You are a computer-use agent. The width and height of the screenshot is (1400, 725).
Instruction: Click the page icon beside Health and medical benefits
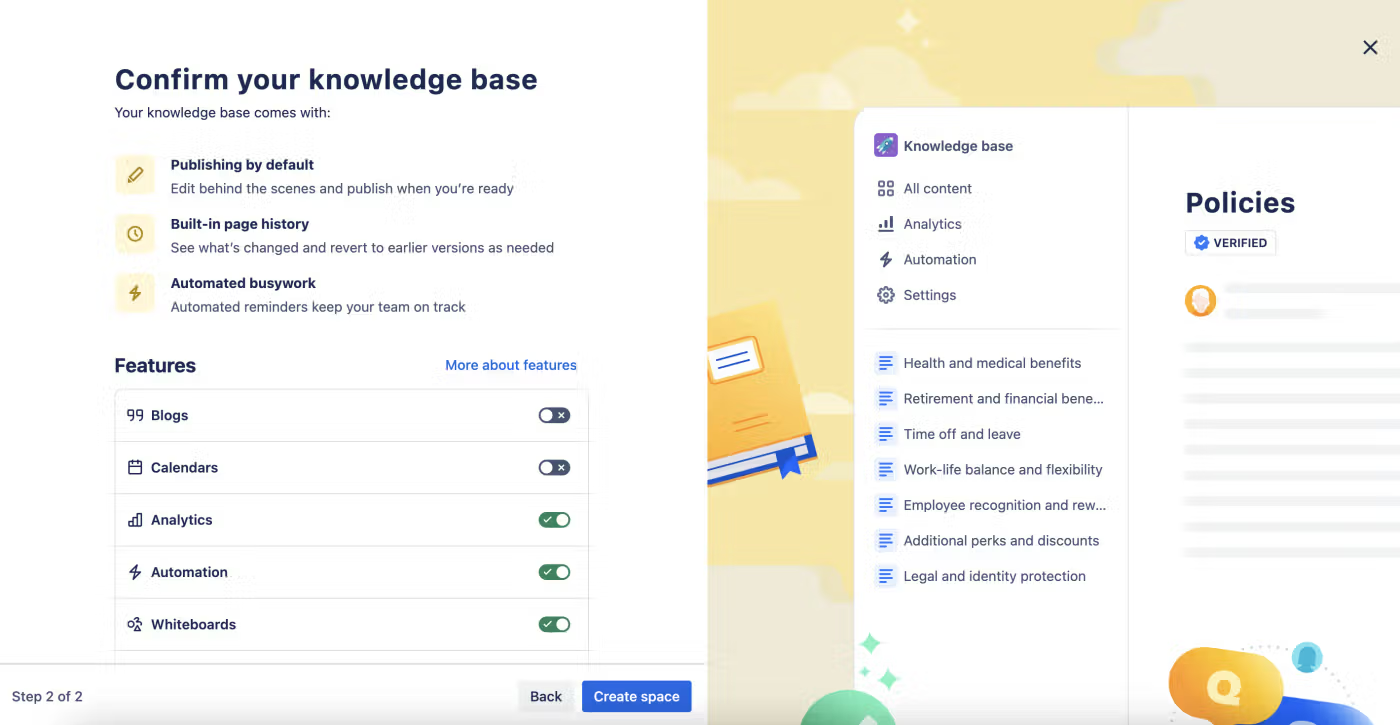(886, 363)
